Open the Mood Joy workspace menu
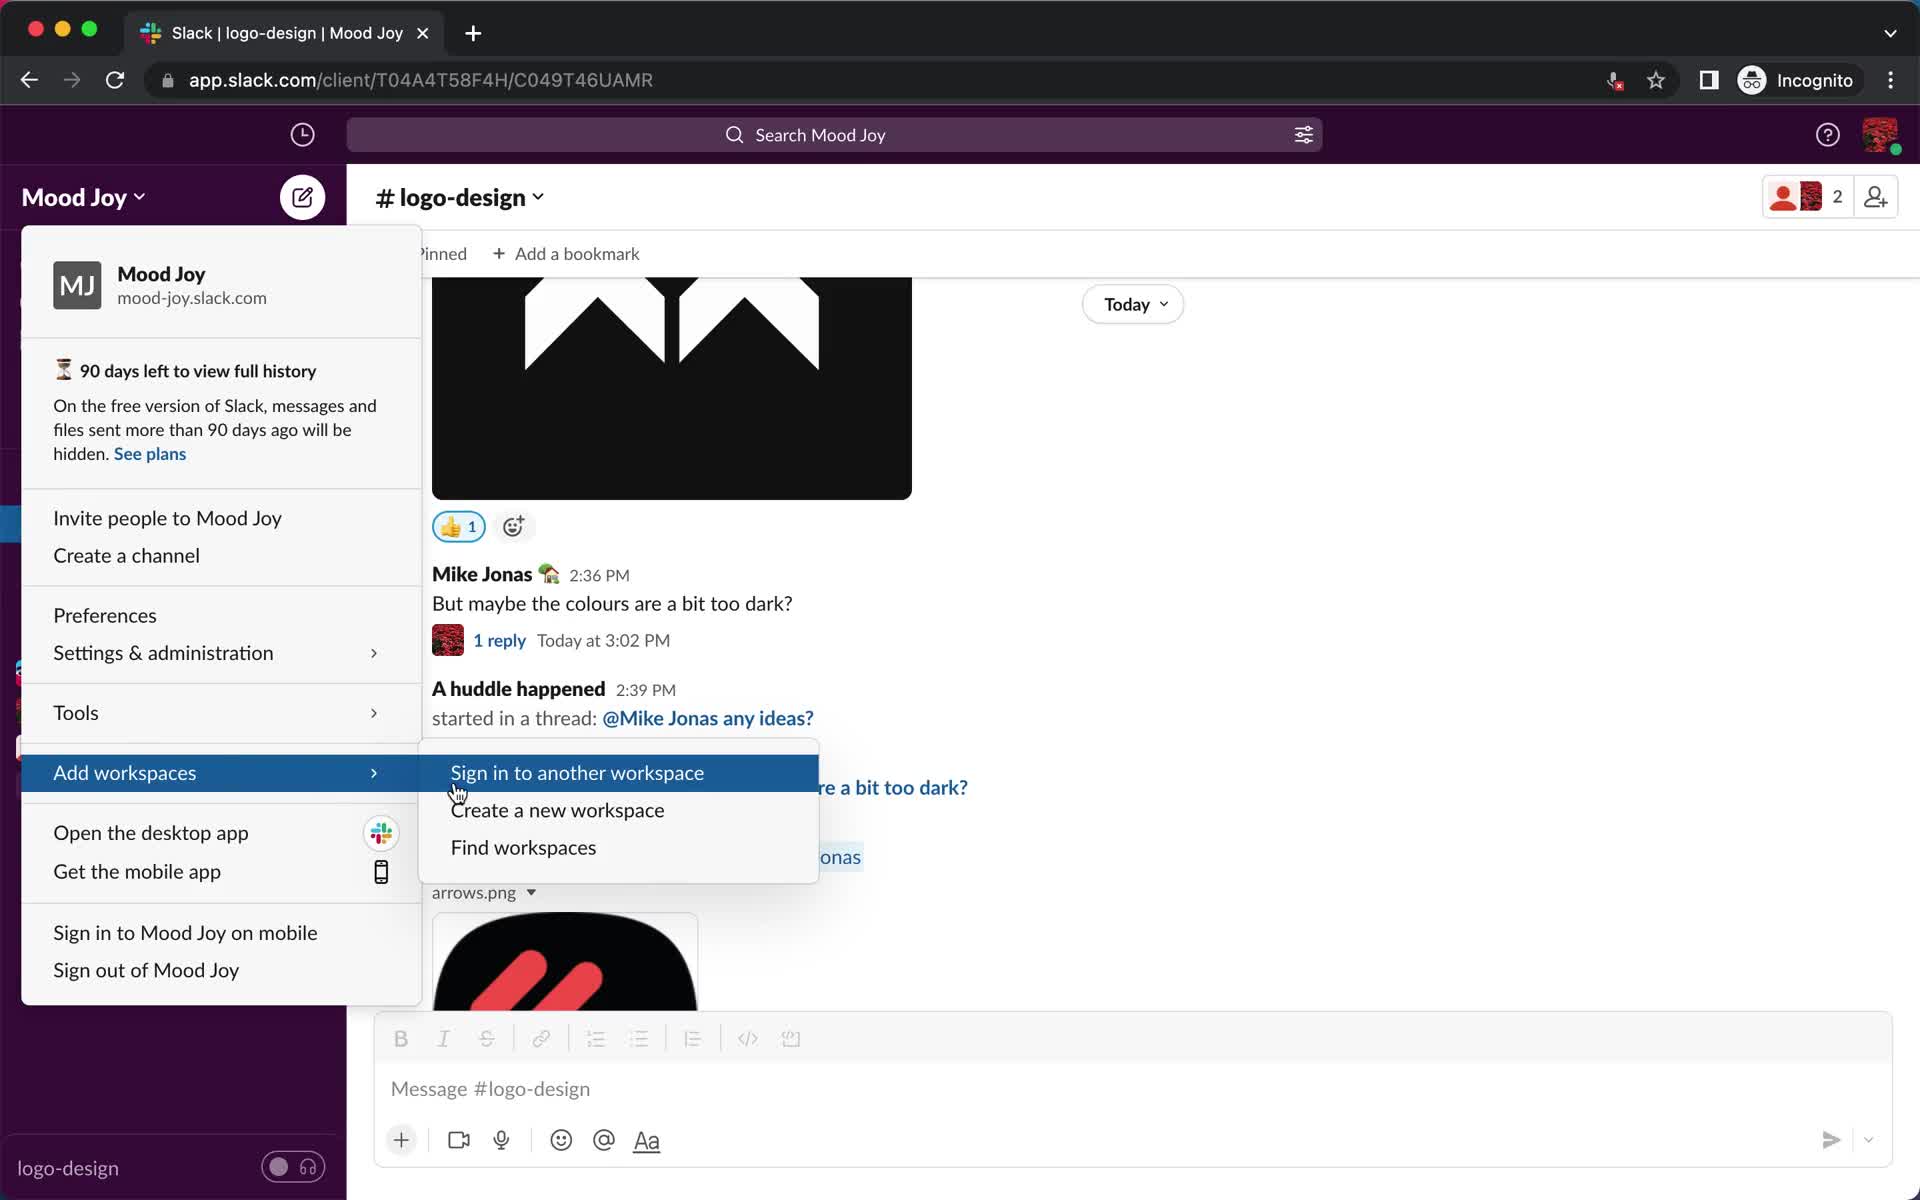 coord(84,197)
